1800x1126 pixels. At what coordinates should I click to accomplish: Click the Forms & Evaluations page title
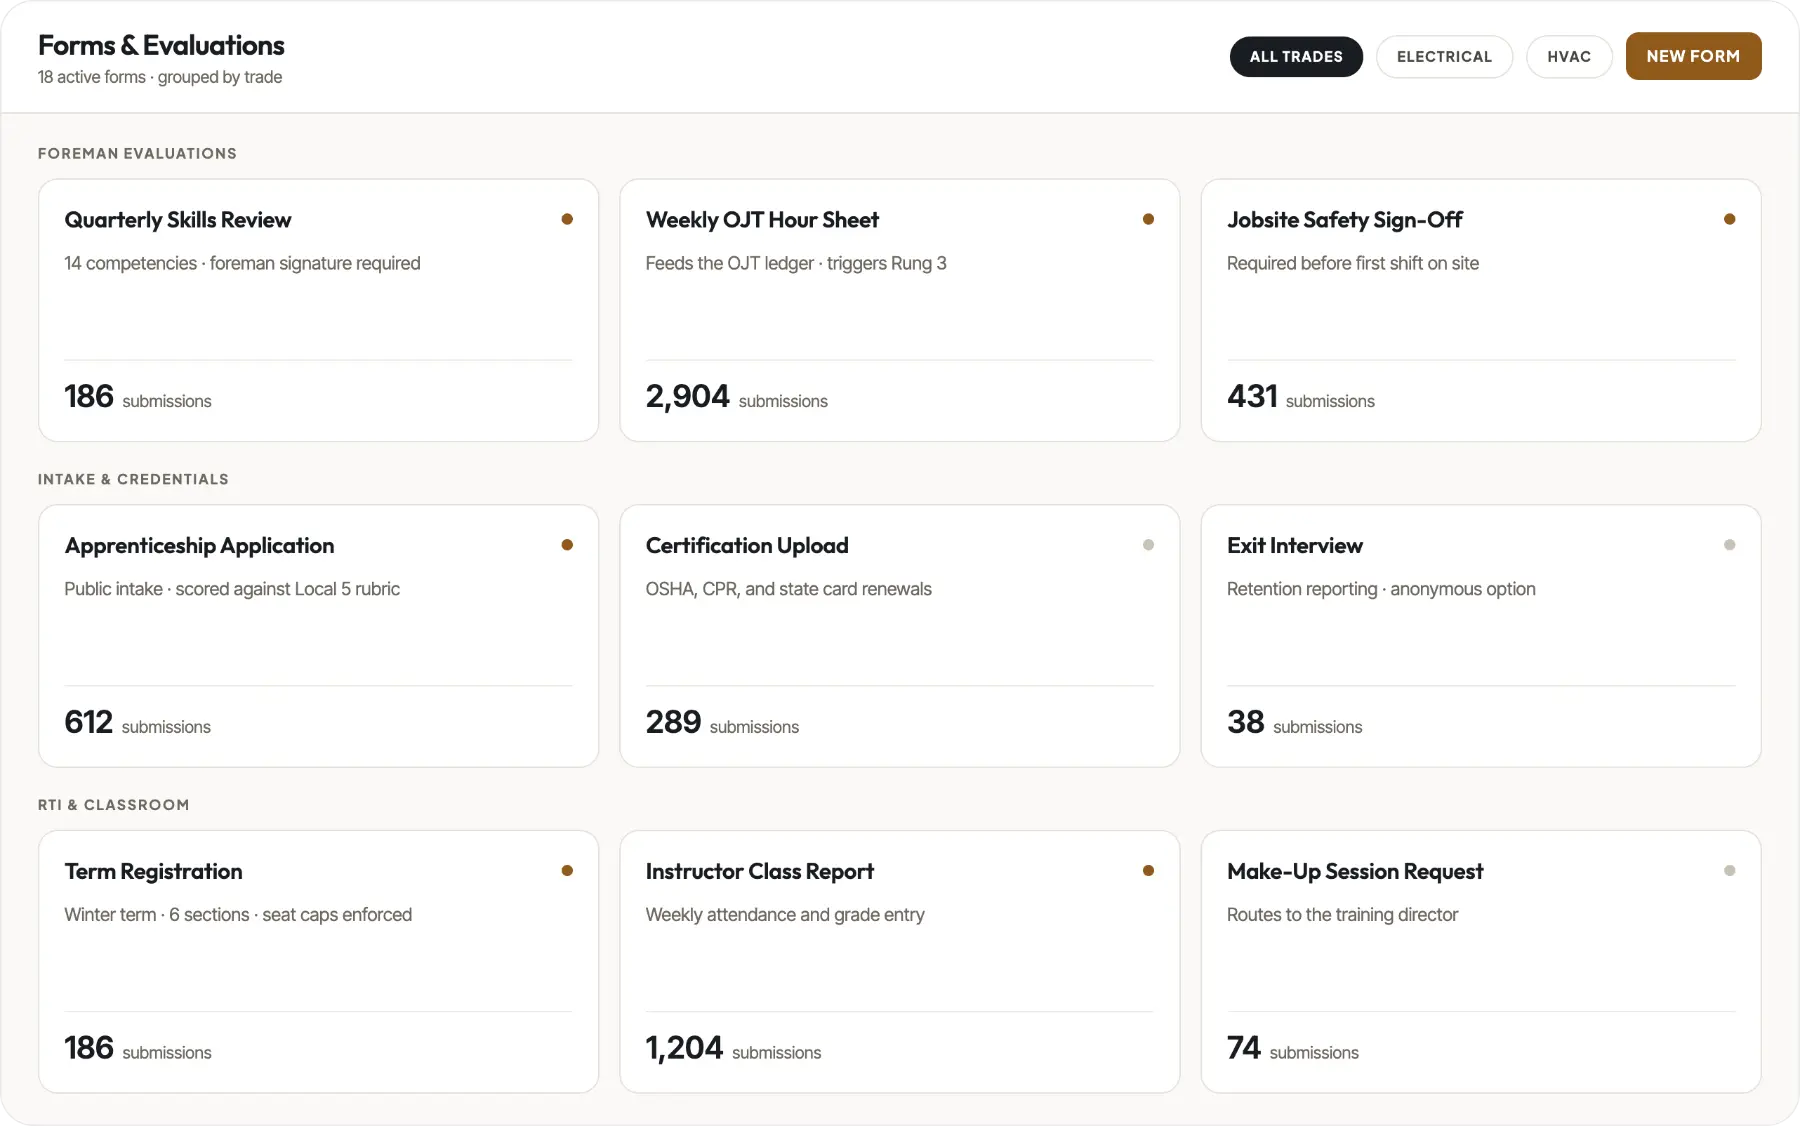pos(161,46)
